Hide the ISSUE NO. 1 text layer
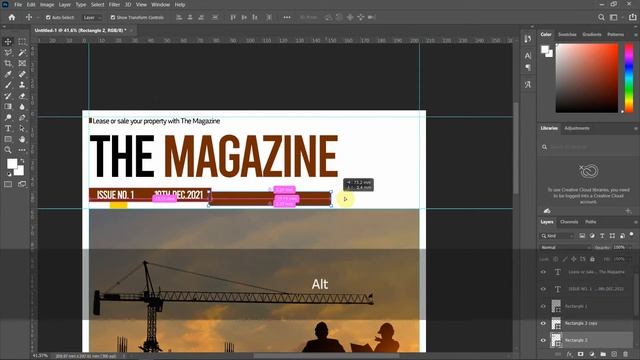640x360 pixels. (543, 289)
